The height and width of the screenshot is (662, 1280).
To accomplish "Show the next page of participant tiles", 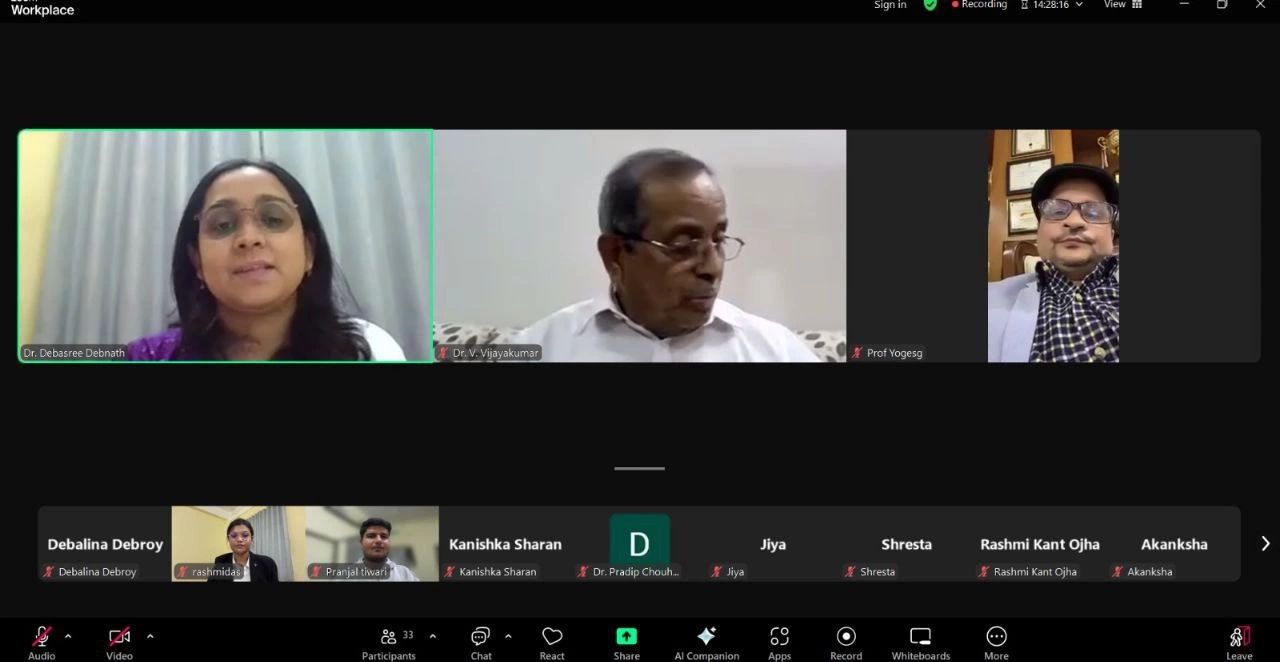I will (x=1265, y=543).
